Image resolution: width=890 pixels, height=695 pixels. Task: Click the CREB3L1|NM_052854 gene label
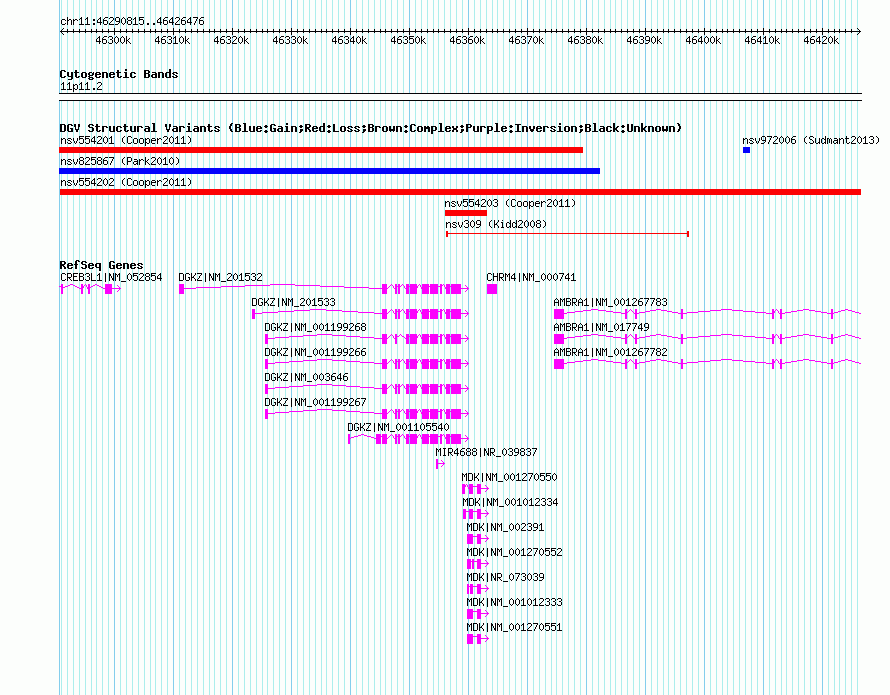coord(111,277)
